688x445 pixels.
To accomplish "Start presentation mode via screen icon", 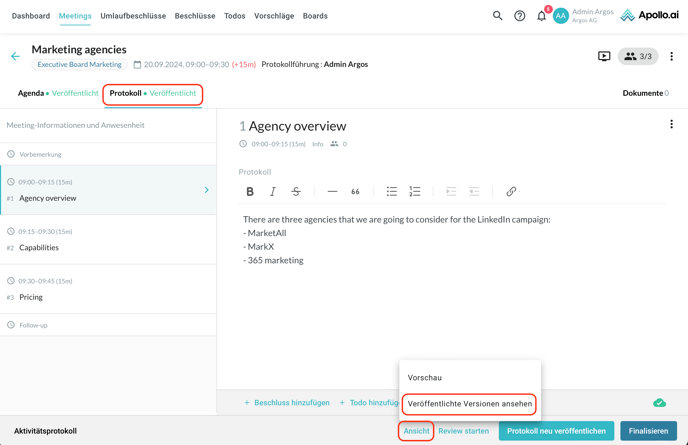I will pyautogui.click(x=604, y=57).
